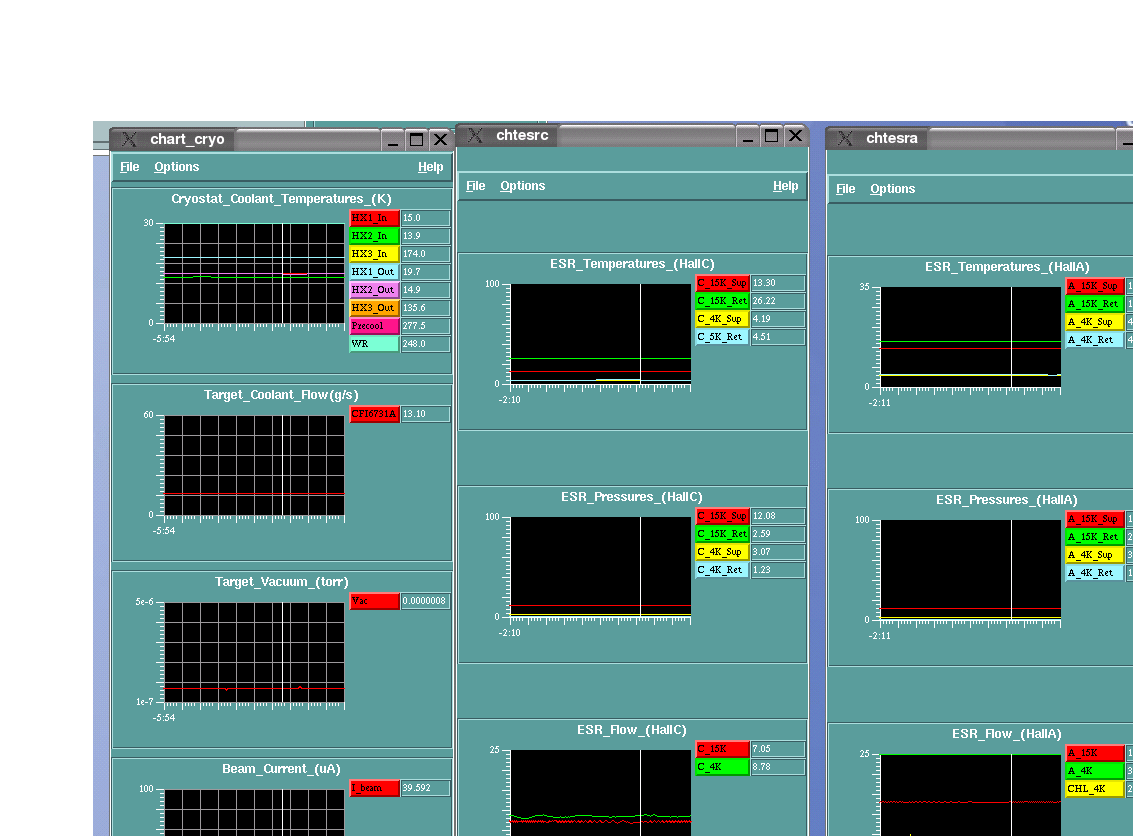Minimize the chart_cryo window
This screenshot has height=836, width=1133.
coord(392,139)
